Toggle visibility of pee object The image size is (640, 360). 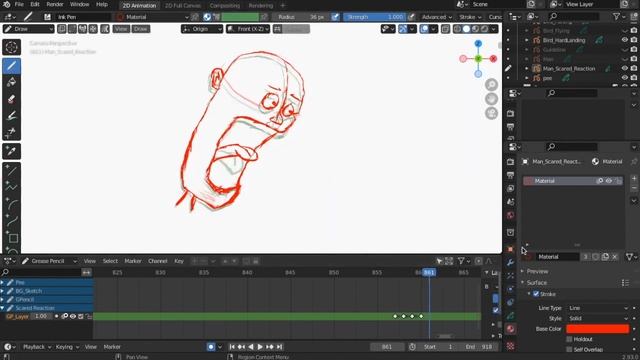click(x=624, y=78)
